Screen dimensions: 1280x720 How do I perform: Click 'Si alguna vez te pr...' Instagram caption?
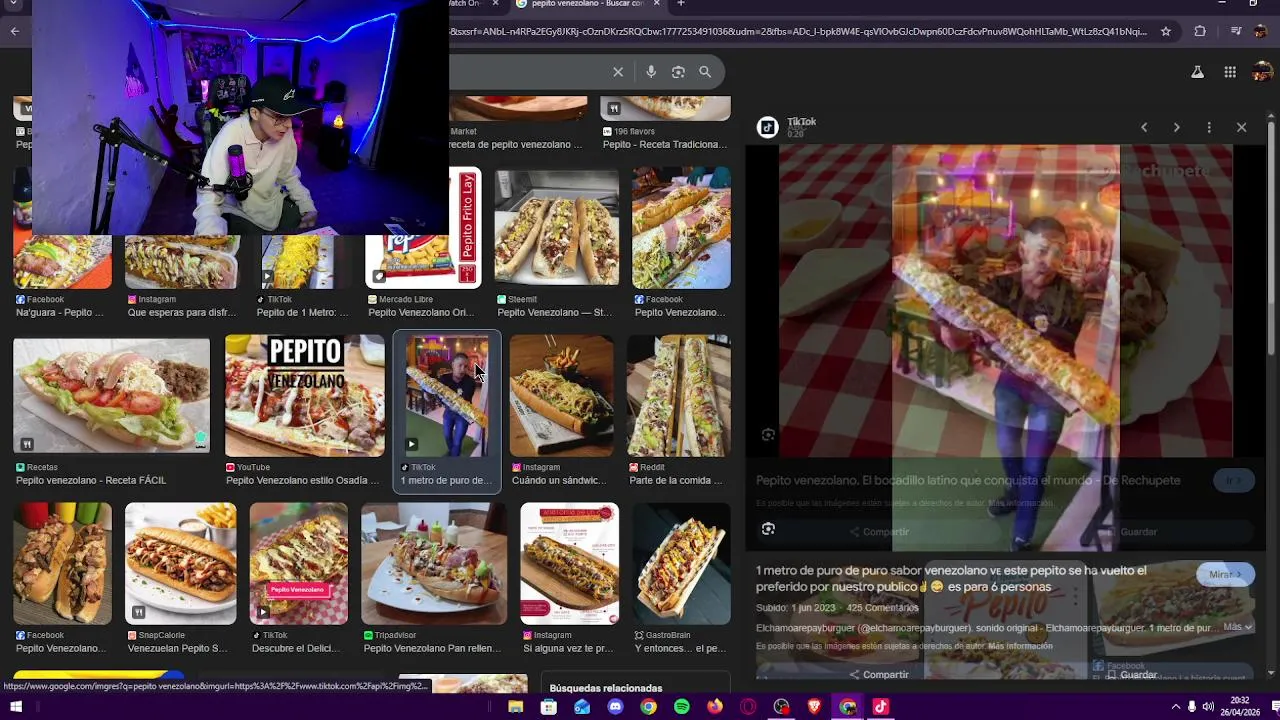[x=568, y=648]
